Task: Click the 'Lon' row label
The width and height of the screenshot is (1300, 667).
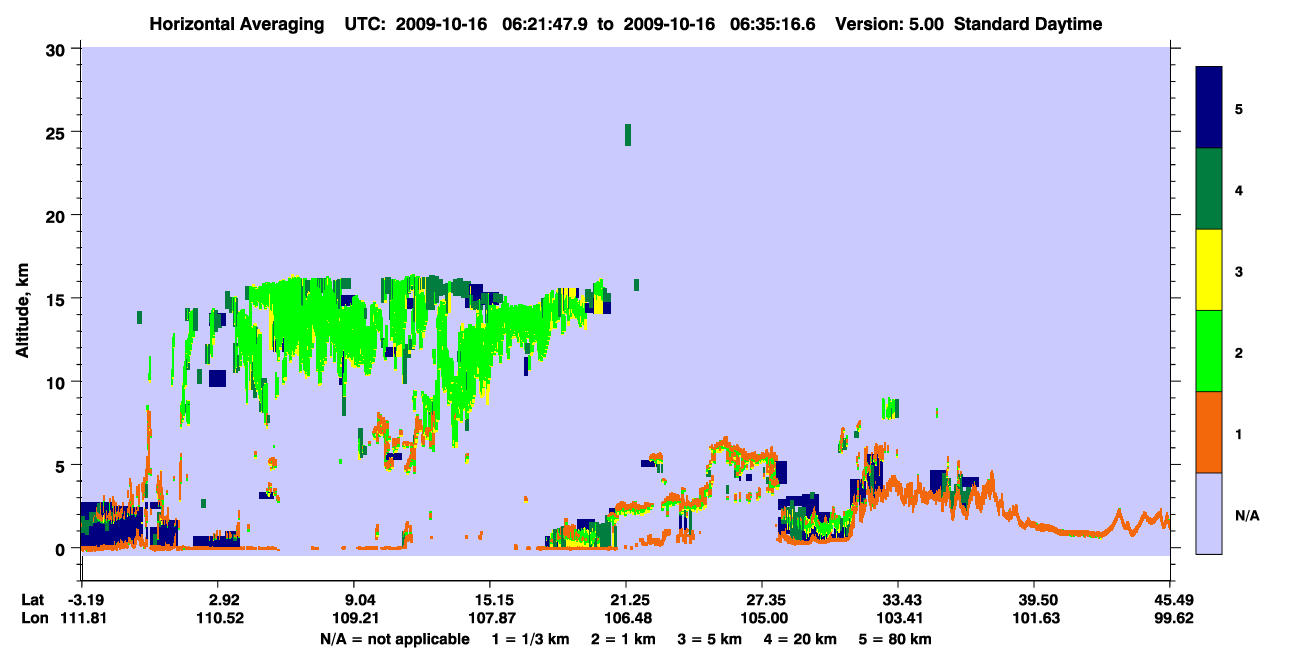Action: [33, 619]
